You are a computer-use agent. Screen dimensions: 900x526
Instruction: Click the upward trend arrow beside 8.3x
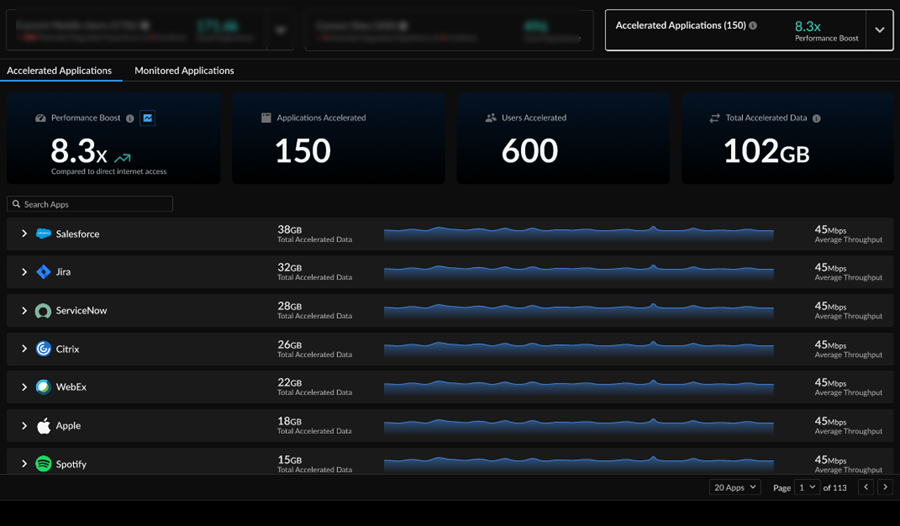coord(122,157)
